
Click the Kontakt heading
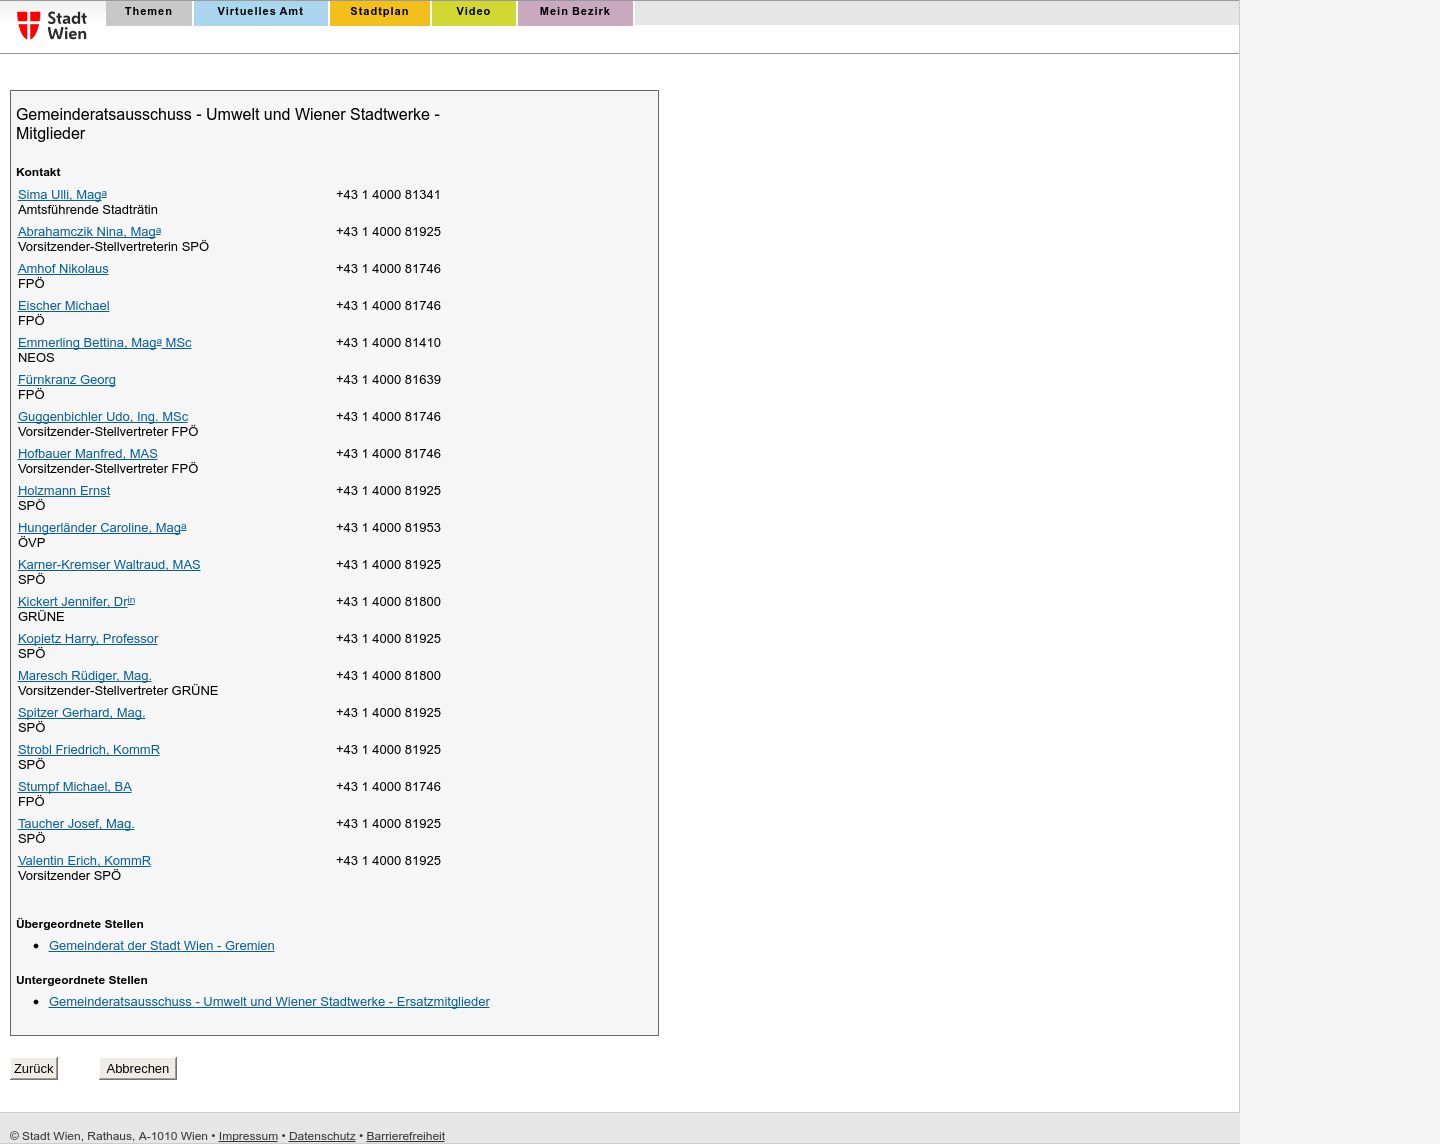pyautogui.click(x=38, y=172)
